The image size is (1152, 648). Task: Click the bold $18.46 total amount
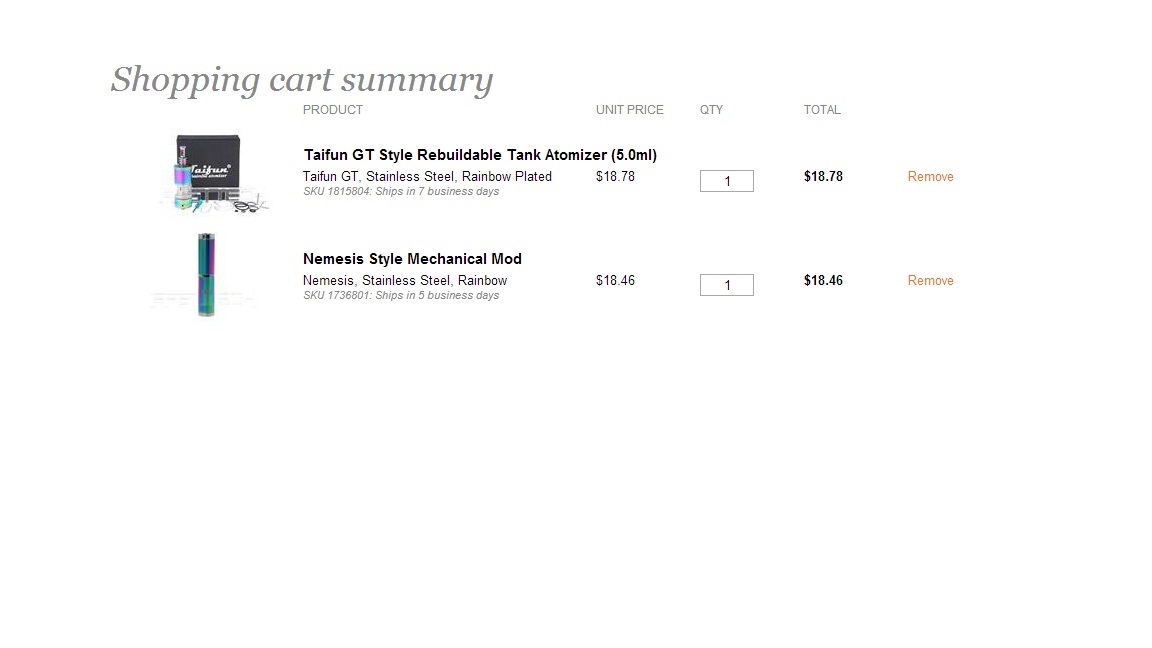(x=823, y=281)
